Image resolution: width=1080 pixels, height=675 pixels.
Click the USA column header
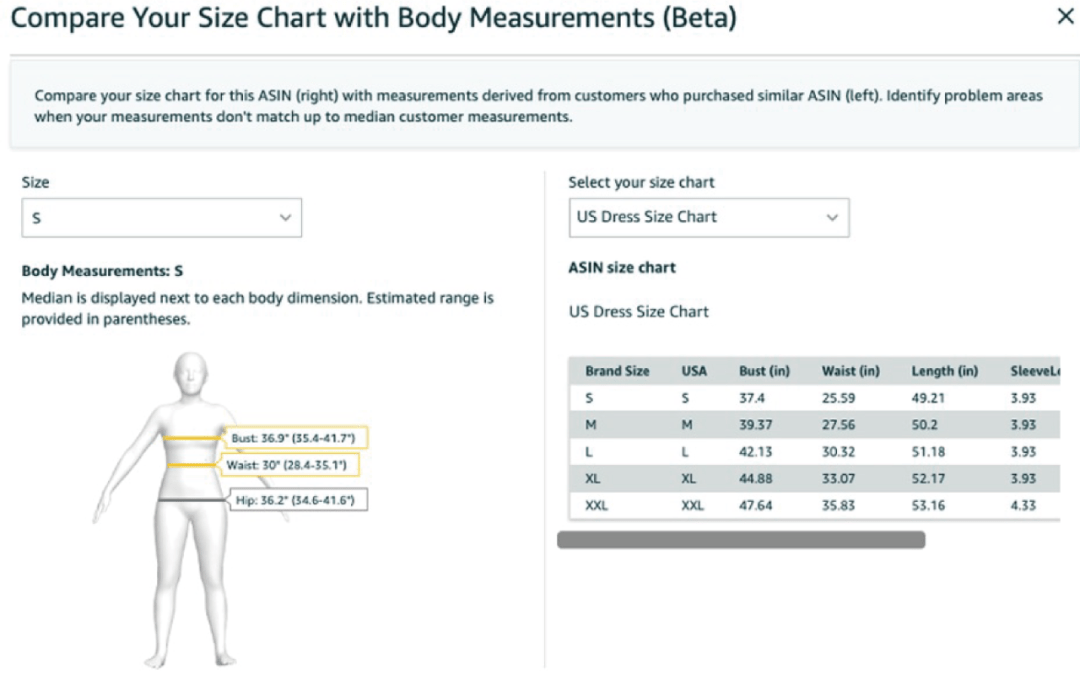pos(694,371)
